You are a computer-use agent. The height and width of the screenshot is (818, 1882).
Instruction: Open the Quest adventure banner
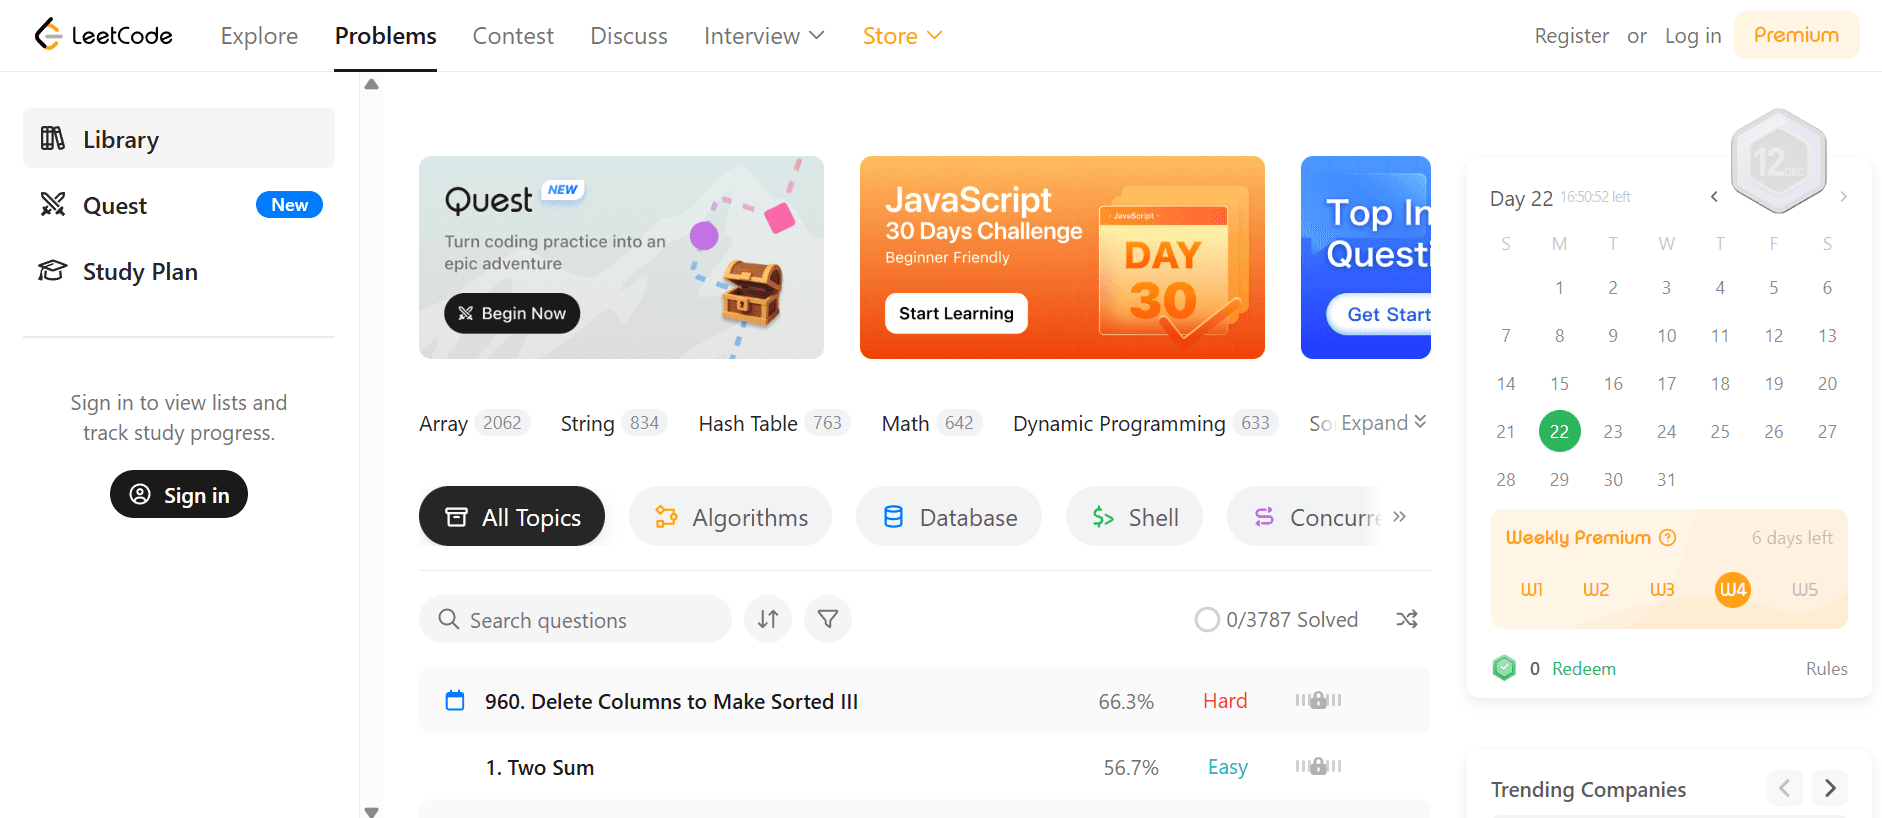tap(621, 257)
